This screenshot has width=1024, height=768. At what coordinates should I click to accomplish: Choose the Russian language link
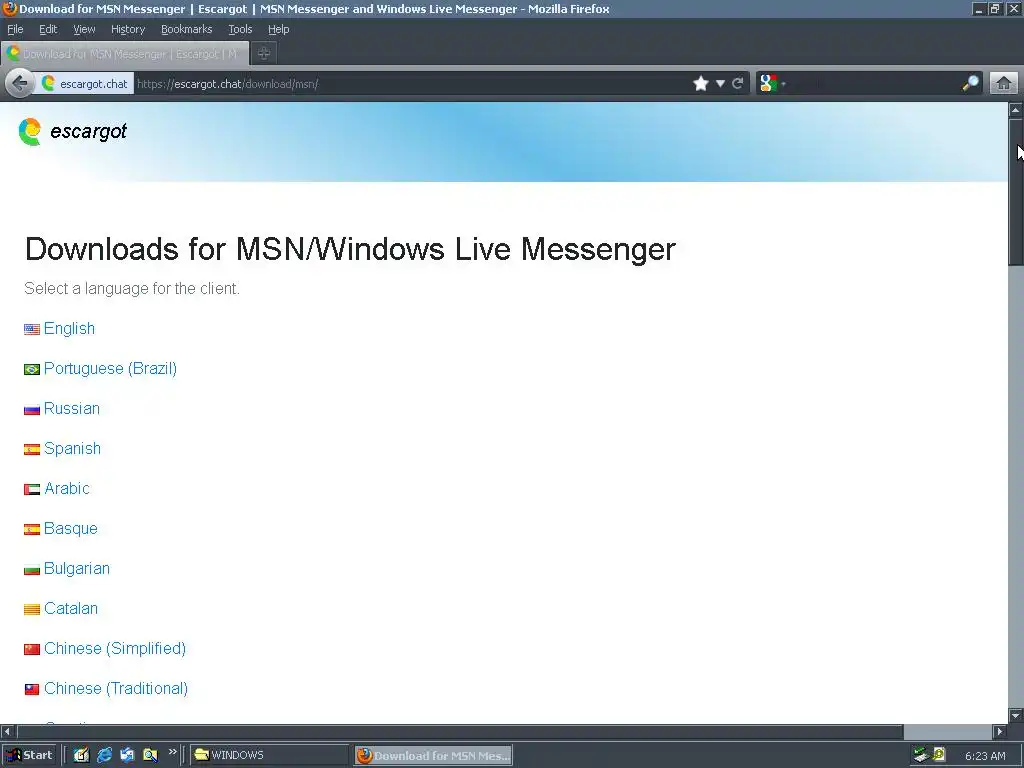[72, 409]
